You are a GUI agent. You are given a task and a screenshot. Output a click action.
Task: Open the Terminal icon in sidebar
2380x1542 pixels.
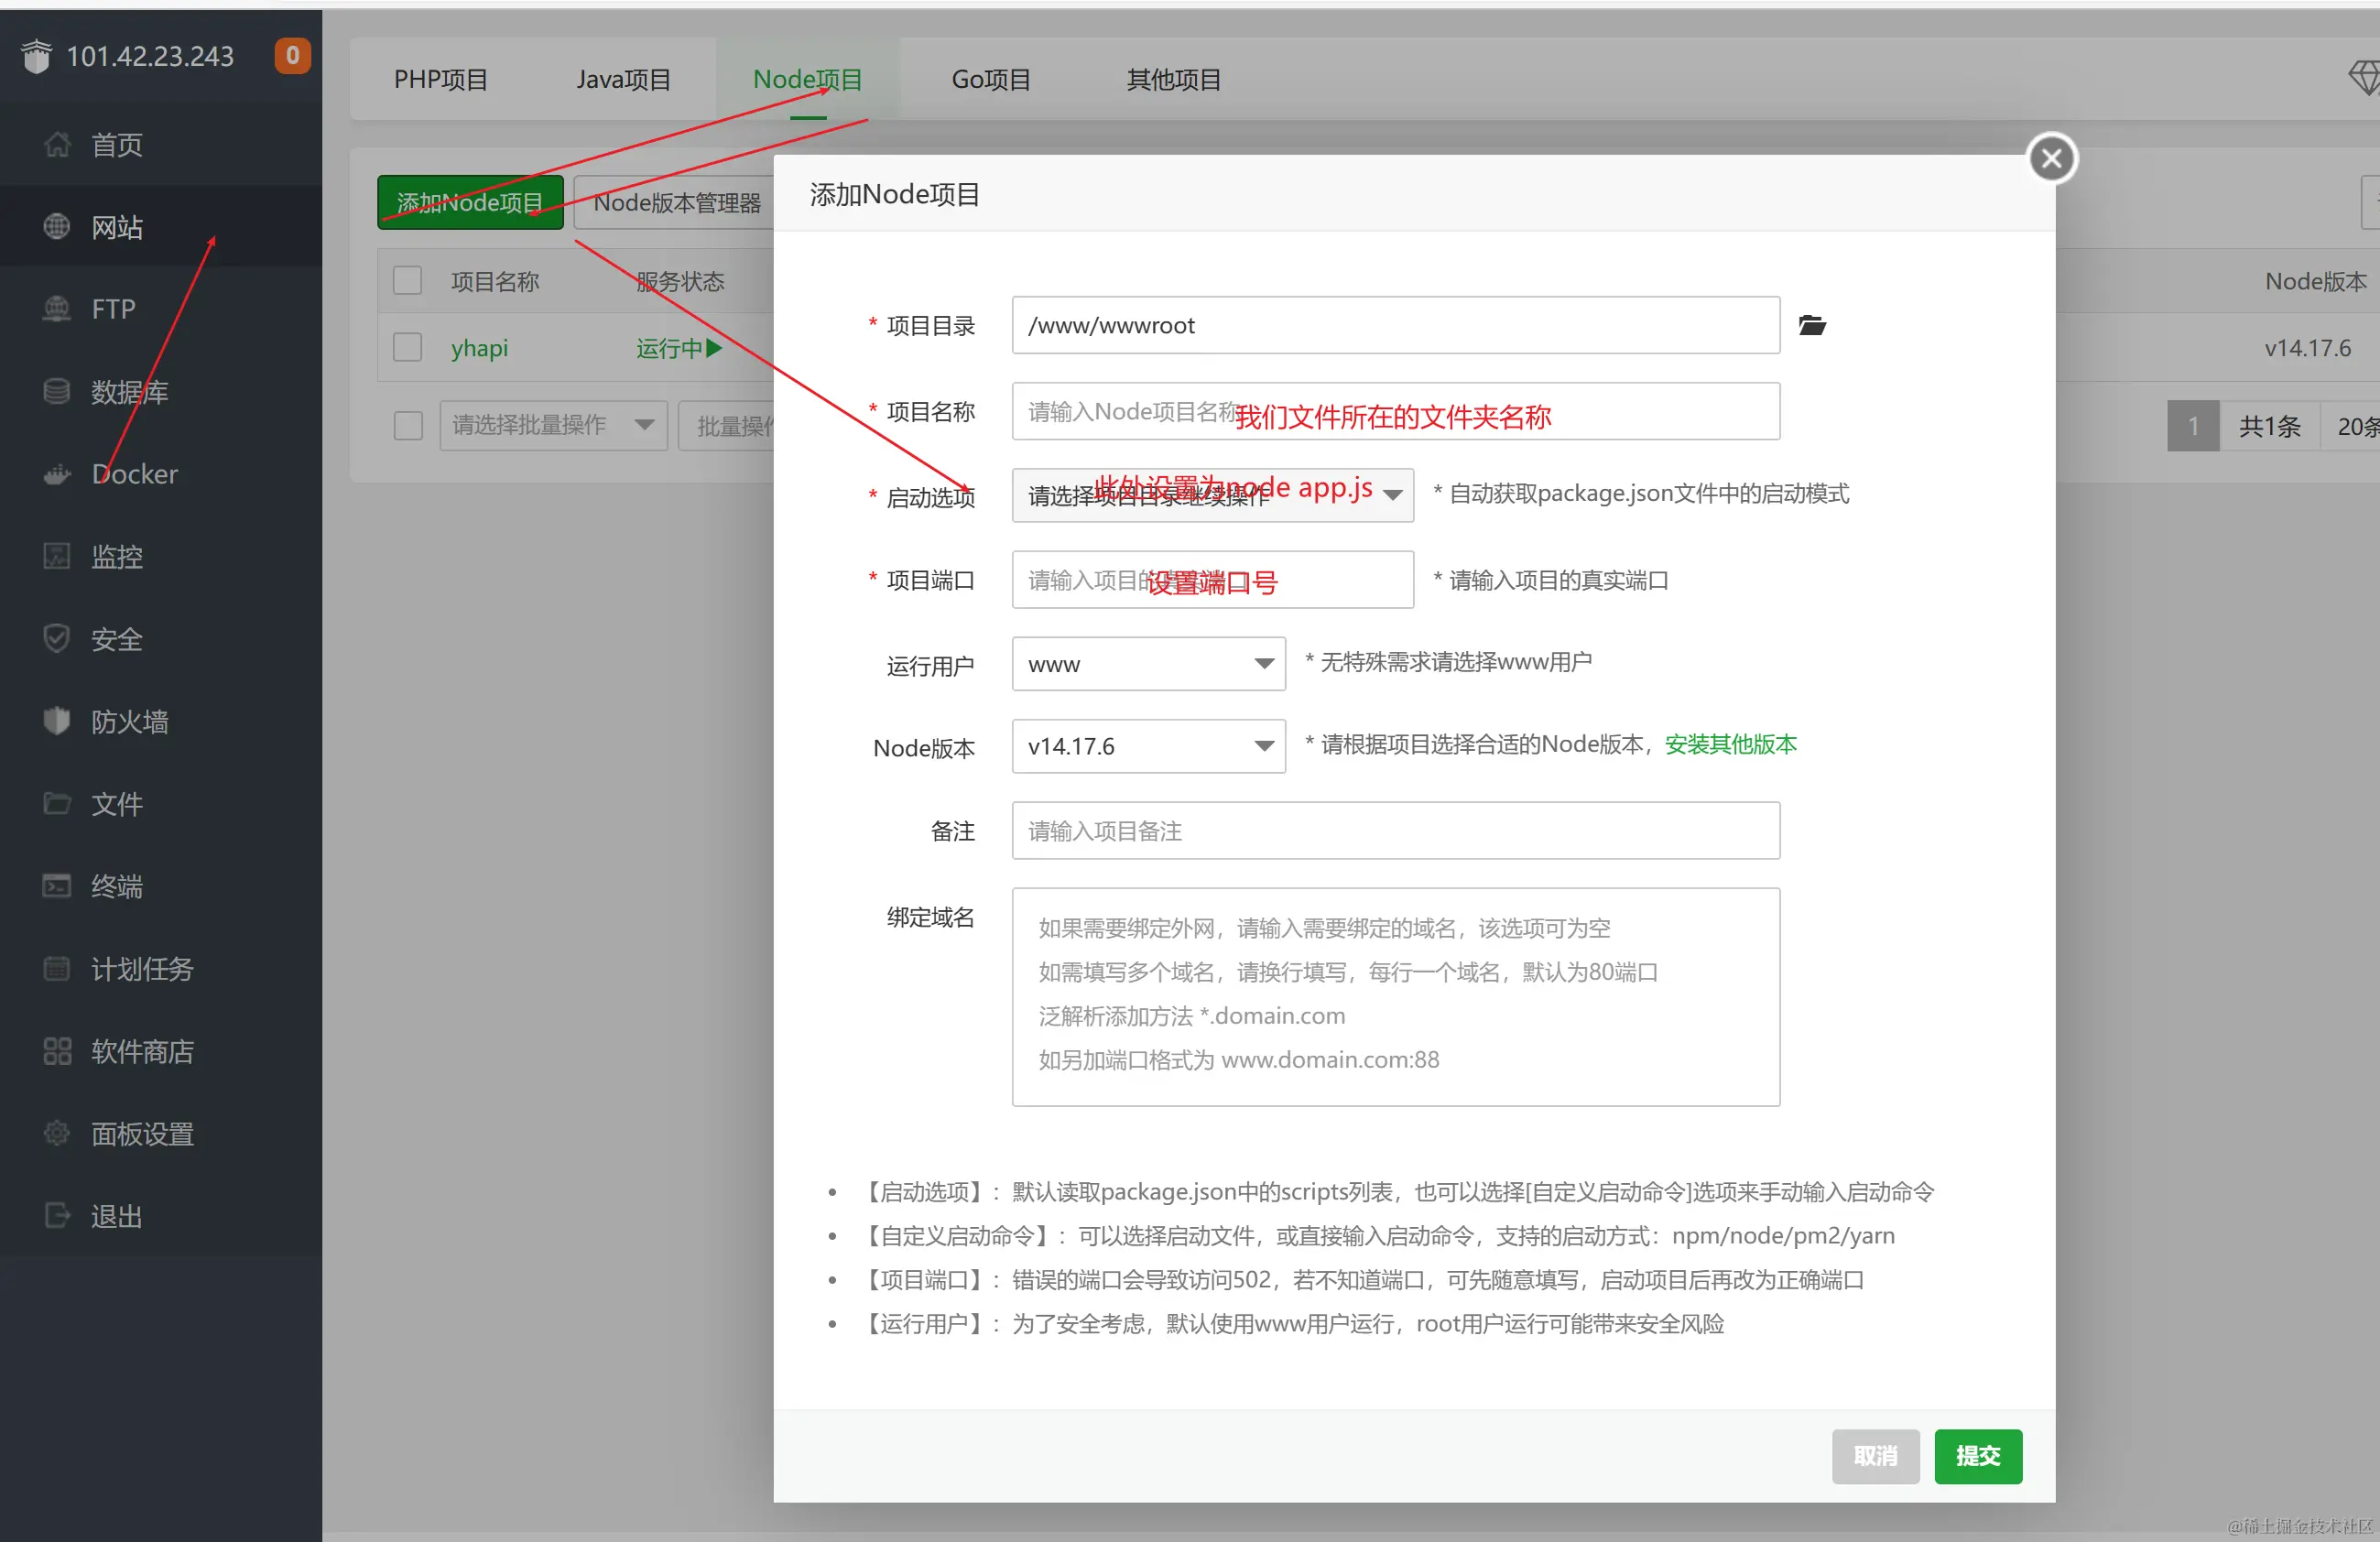coord(57,886)
